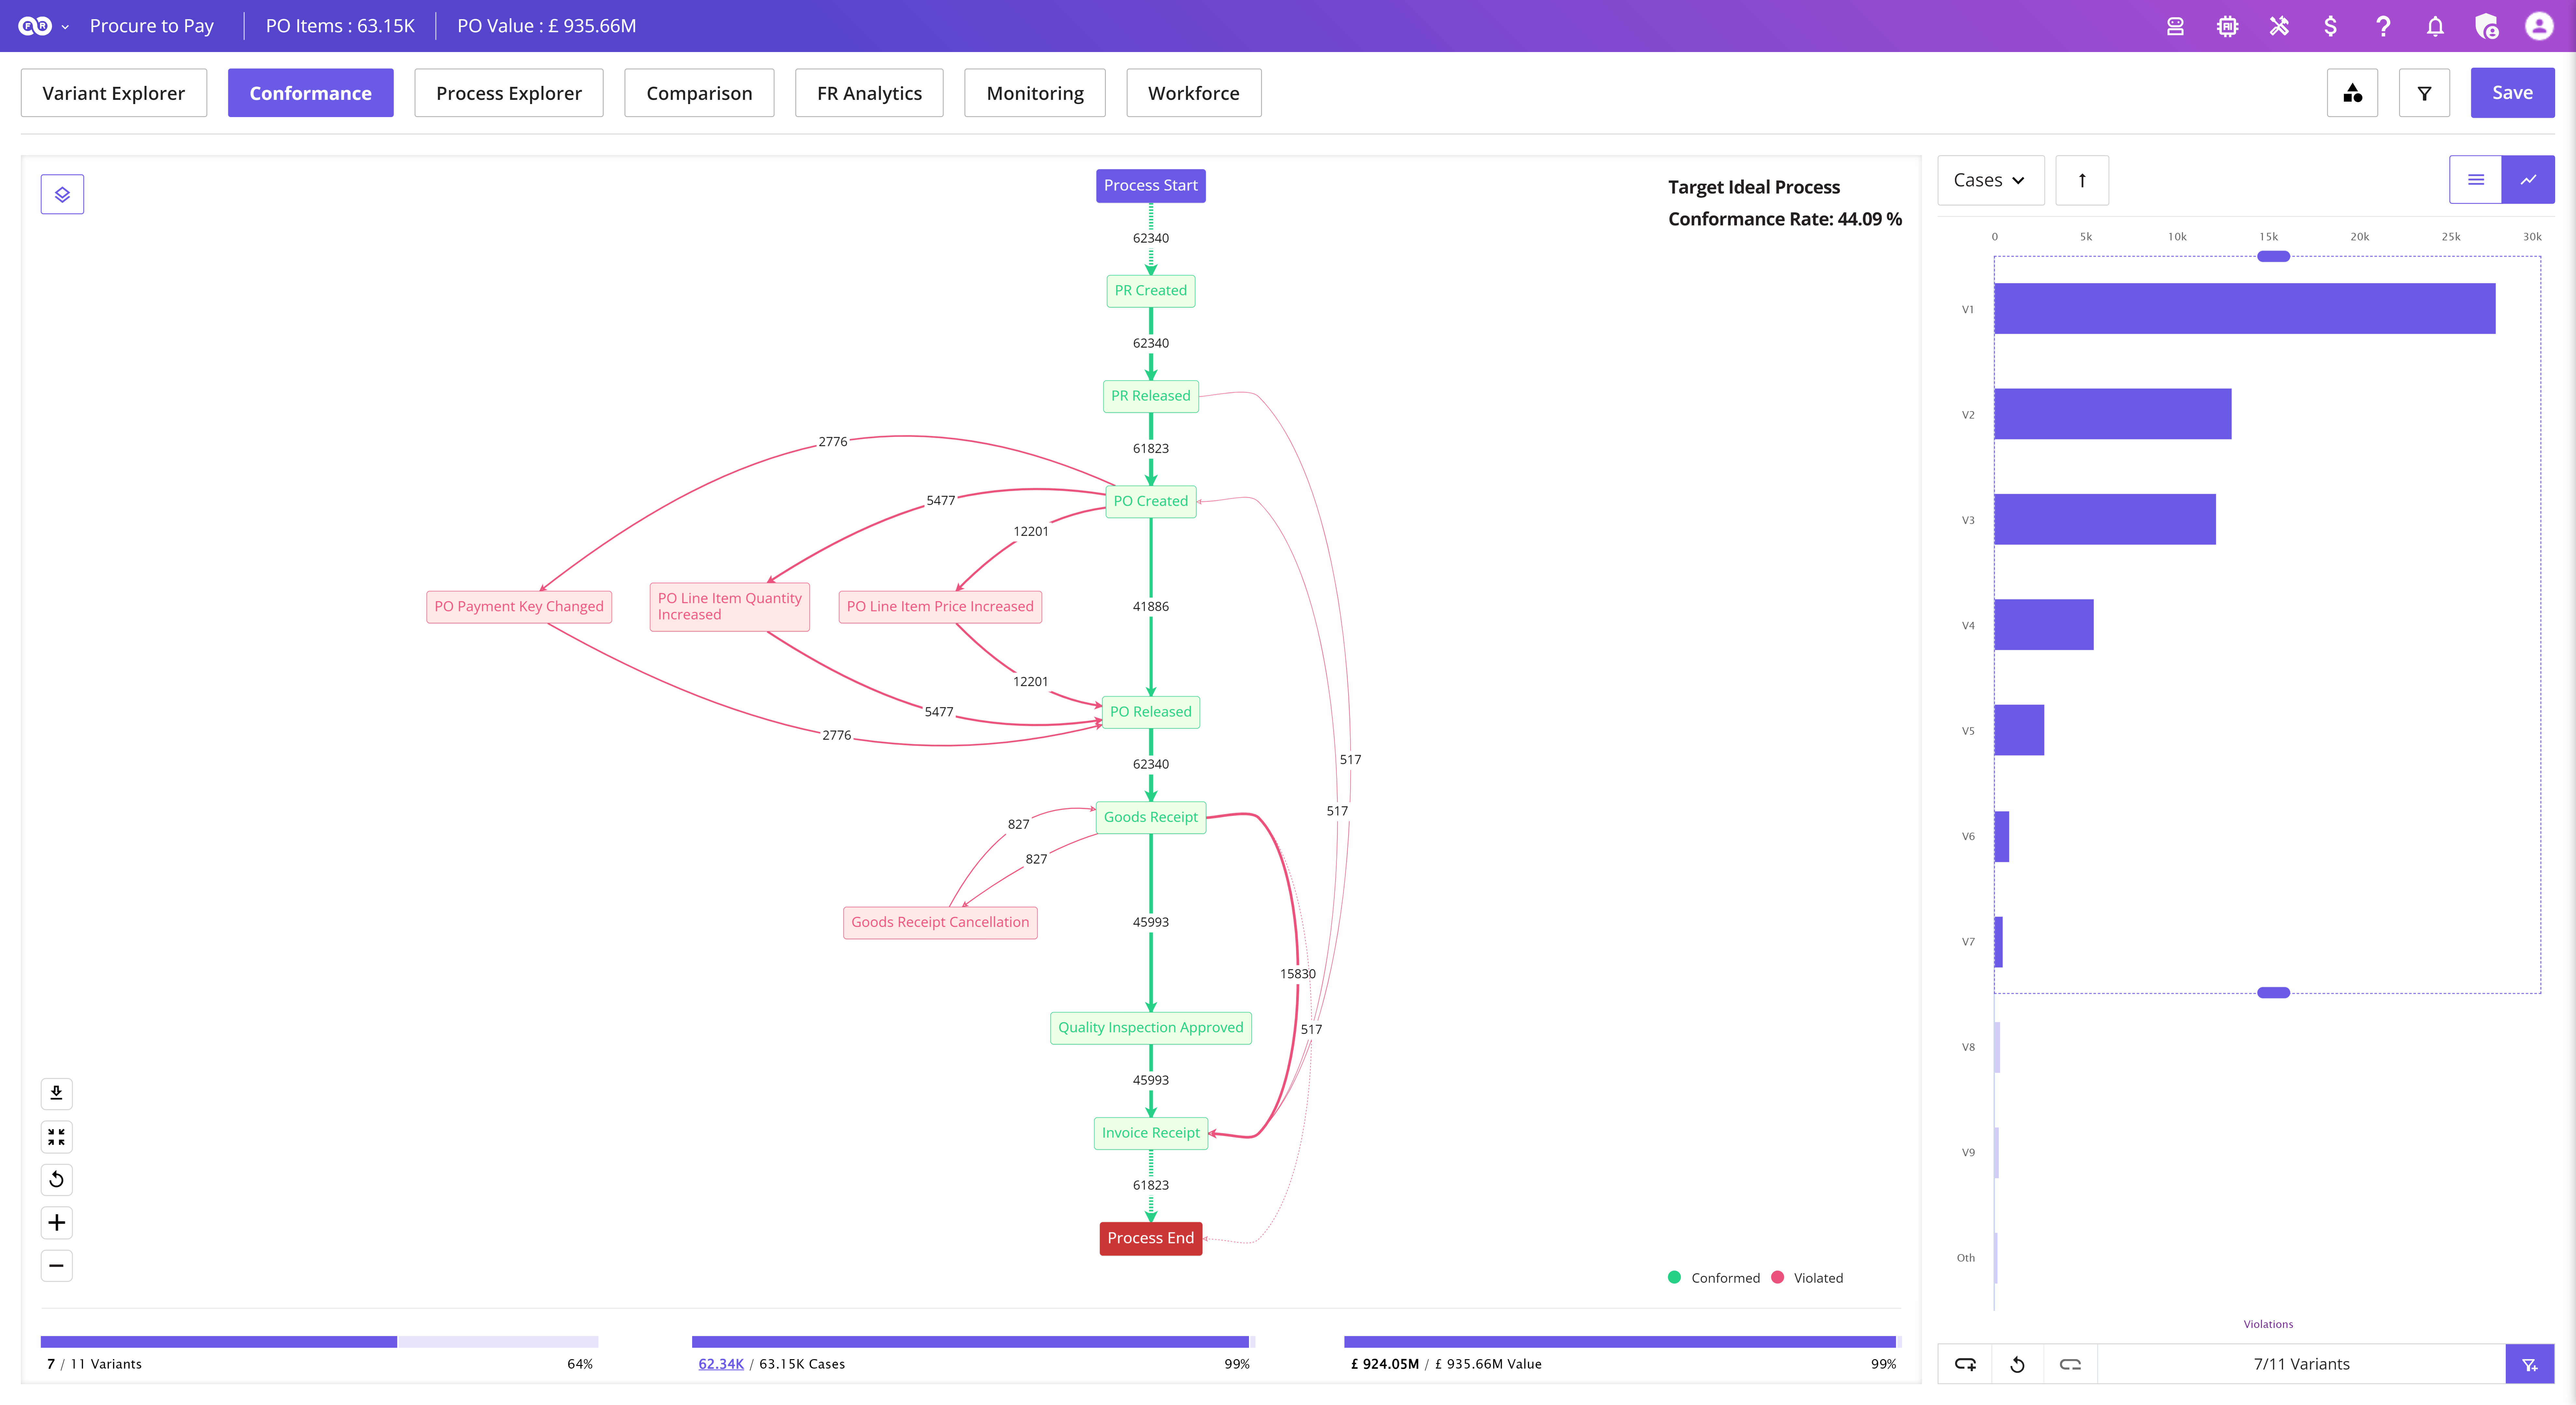
Task: Click the redo-add loop icon in bottom toolbar
Action: tap(1965, 1364)
